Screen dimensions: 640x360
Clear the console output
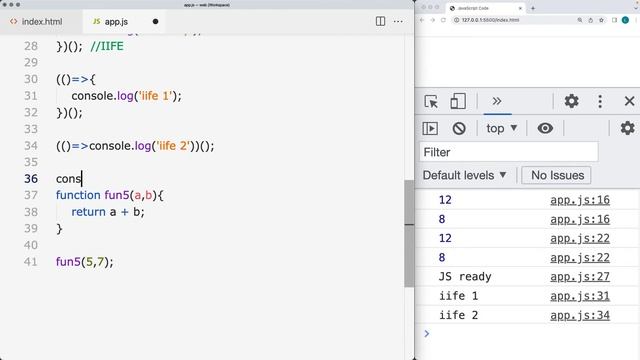coord(459,128)
